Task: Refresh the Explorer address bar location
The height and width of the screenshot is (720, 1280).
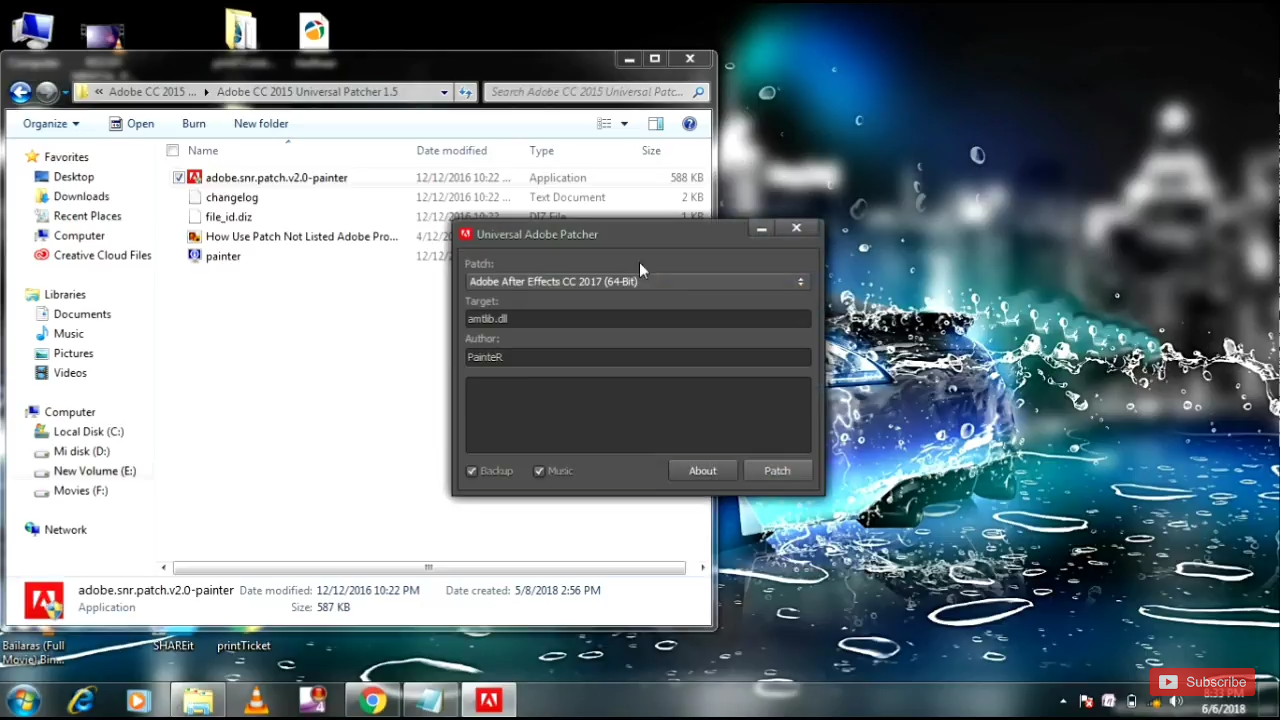Action: (x=465, y=92)
